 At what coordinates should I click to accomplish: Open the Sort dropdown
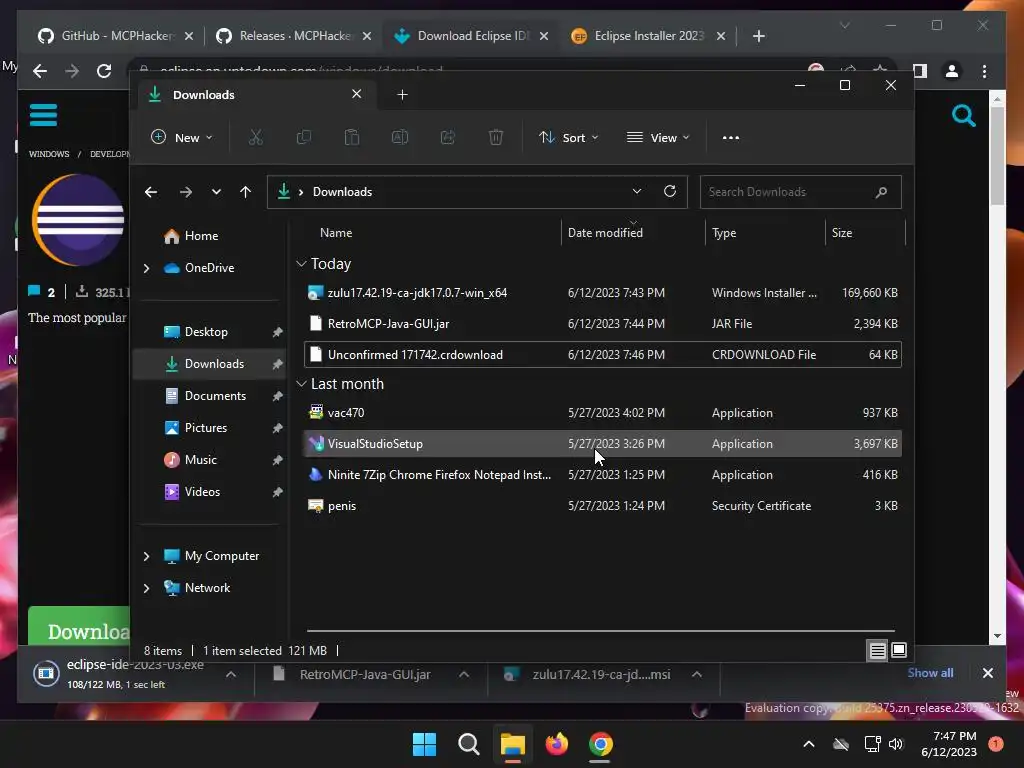click(568, 138)
